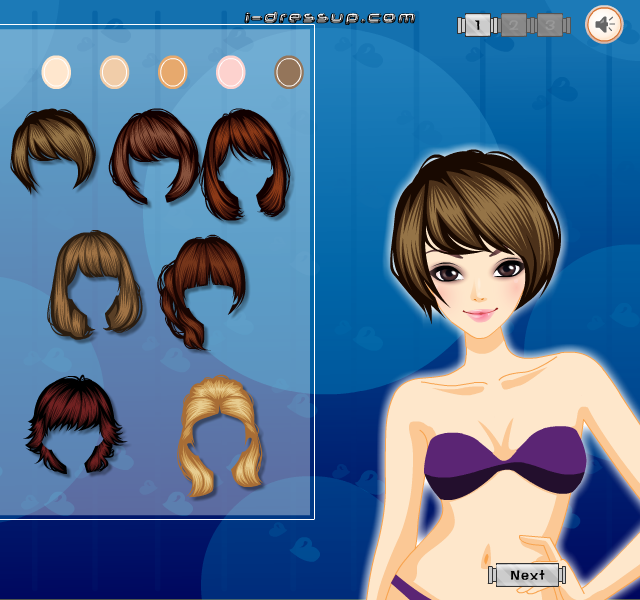Choose the auburn shoulder-length flipped hairstyle
640x600 pixels.
(x=246, y=164)
